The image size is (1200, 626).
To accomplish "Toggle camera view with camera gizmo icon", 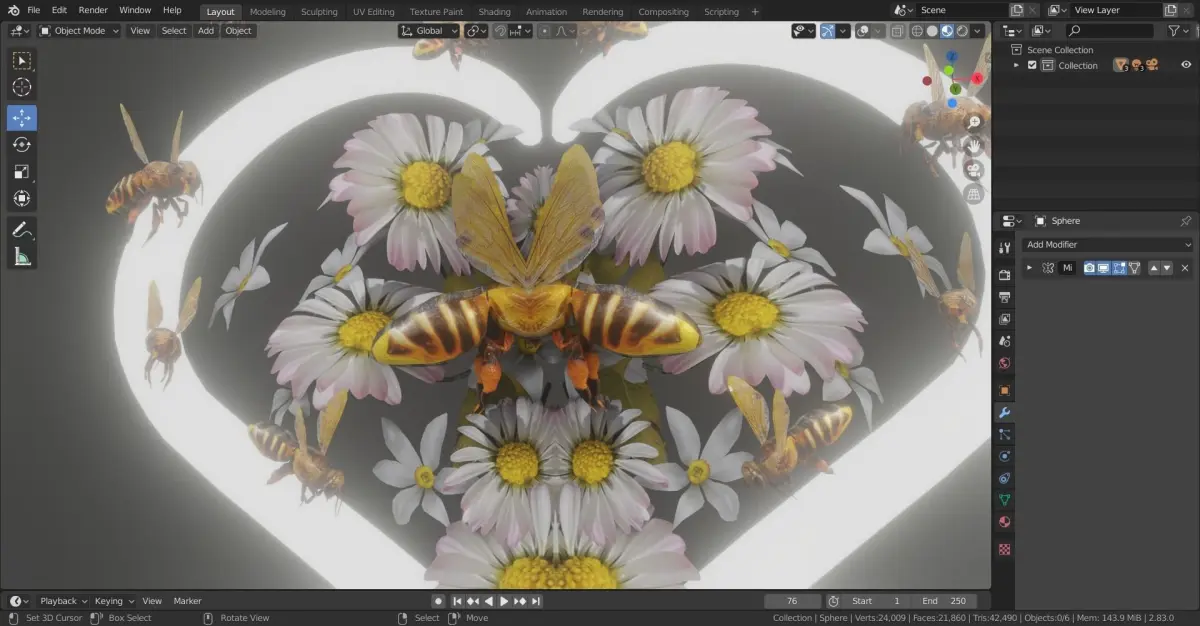I will 974,170.
